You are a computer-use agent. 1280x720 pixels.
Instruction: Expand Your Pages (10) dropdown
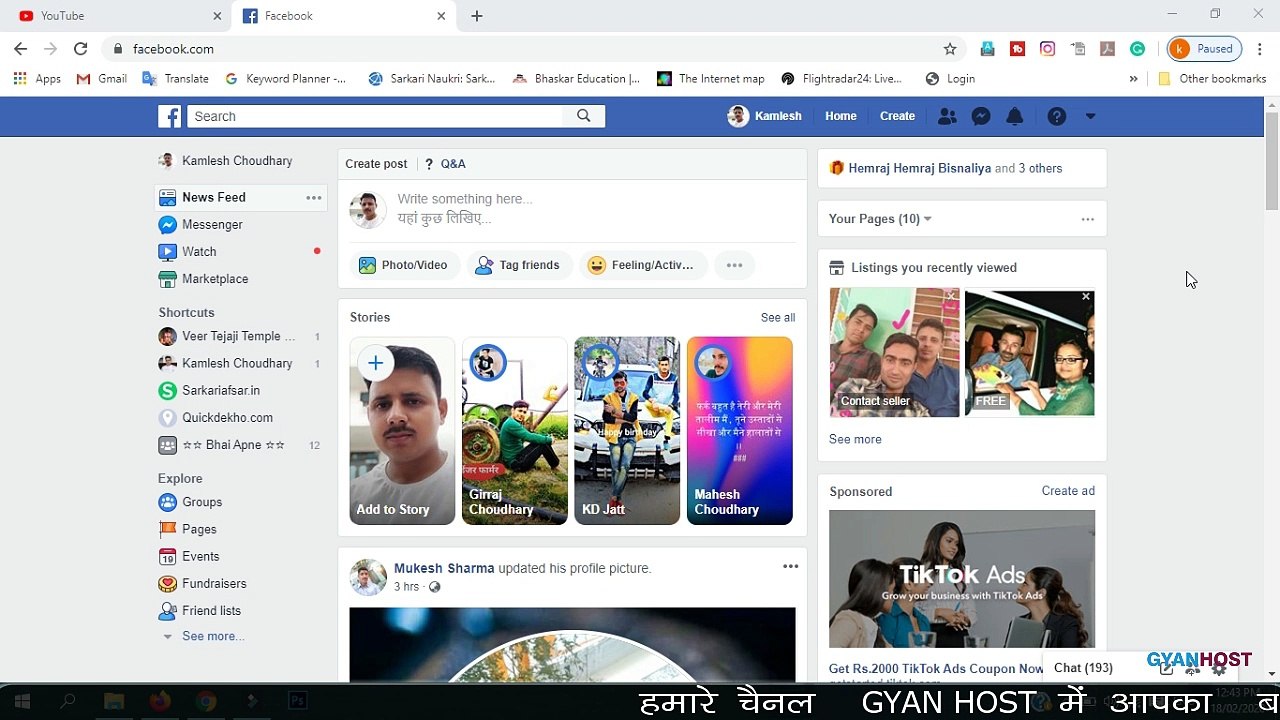pyautogui.click(x=880, y=219)
